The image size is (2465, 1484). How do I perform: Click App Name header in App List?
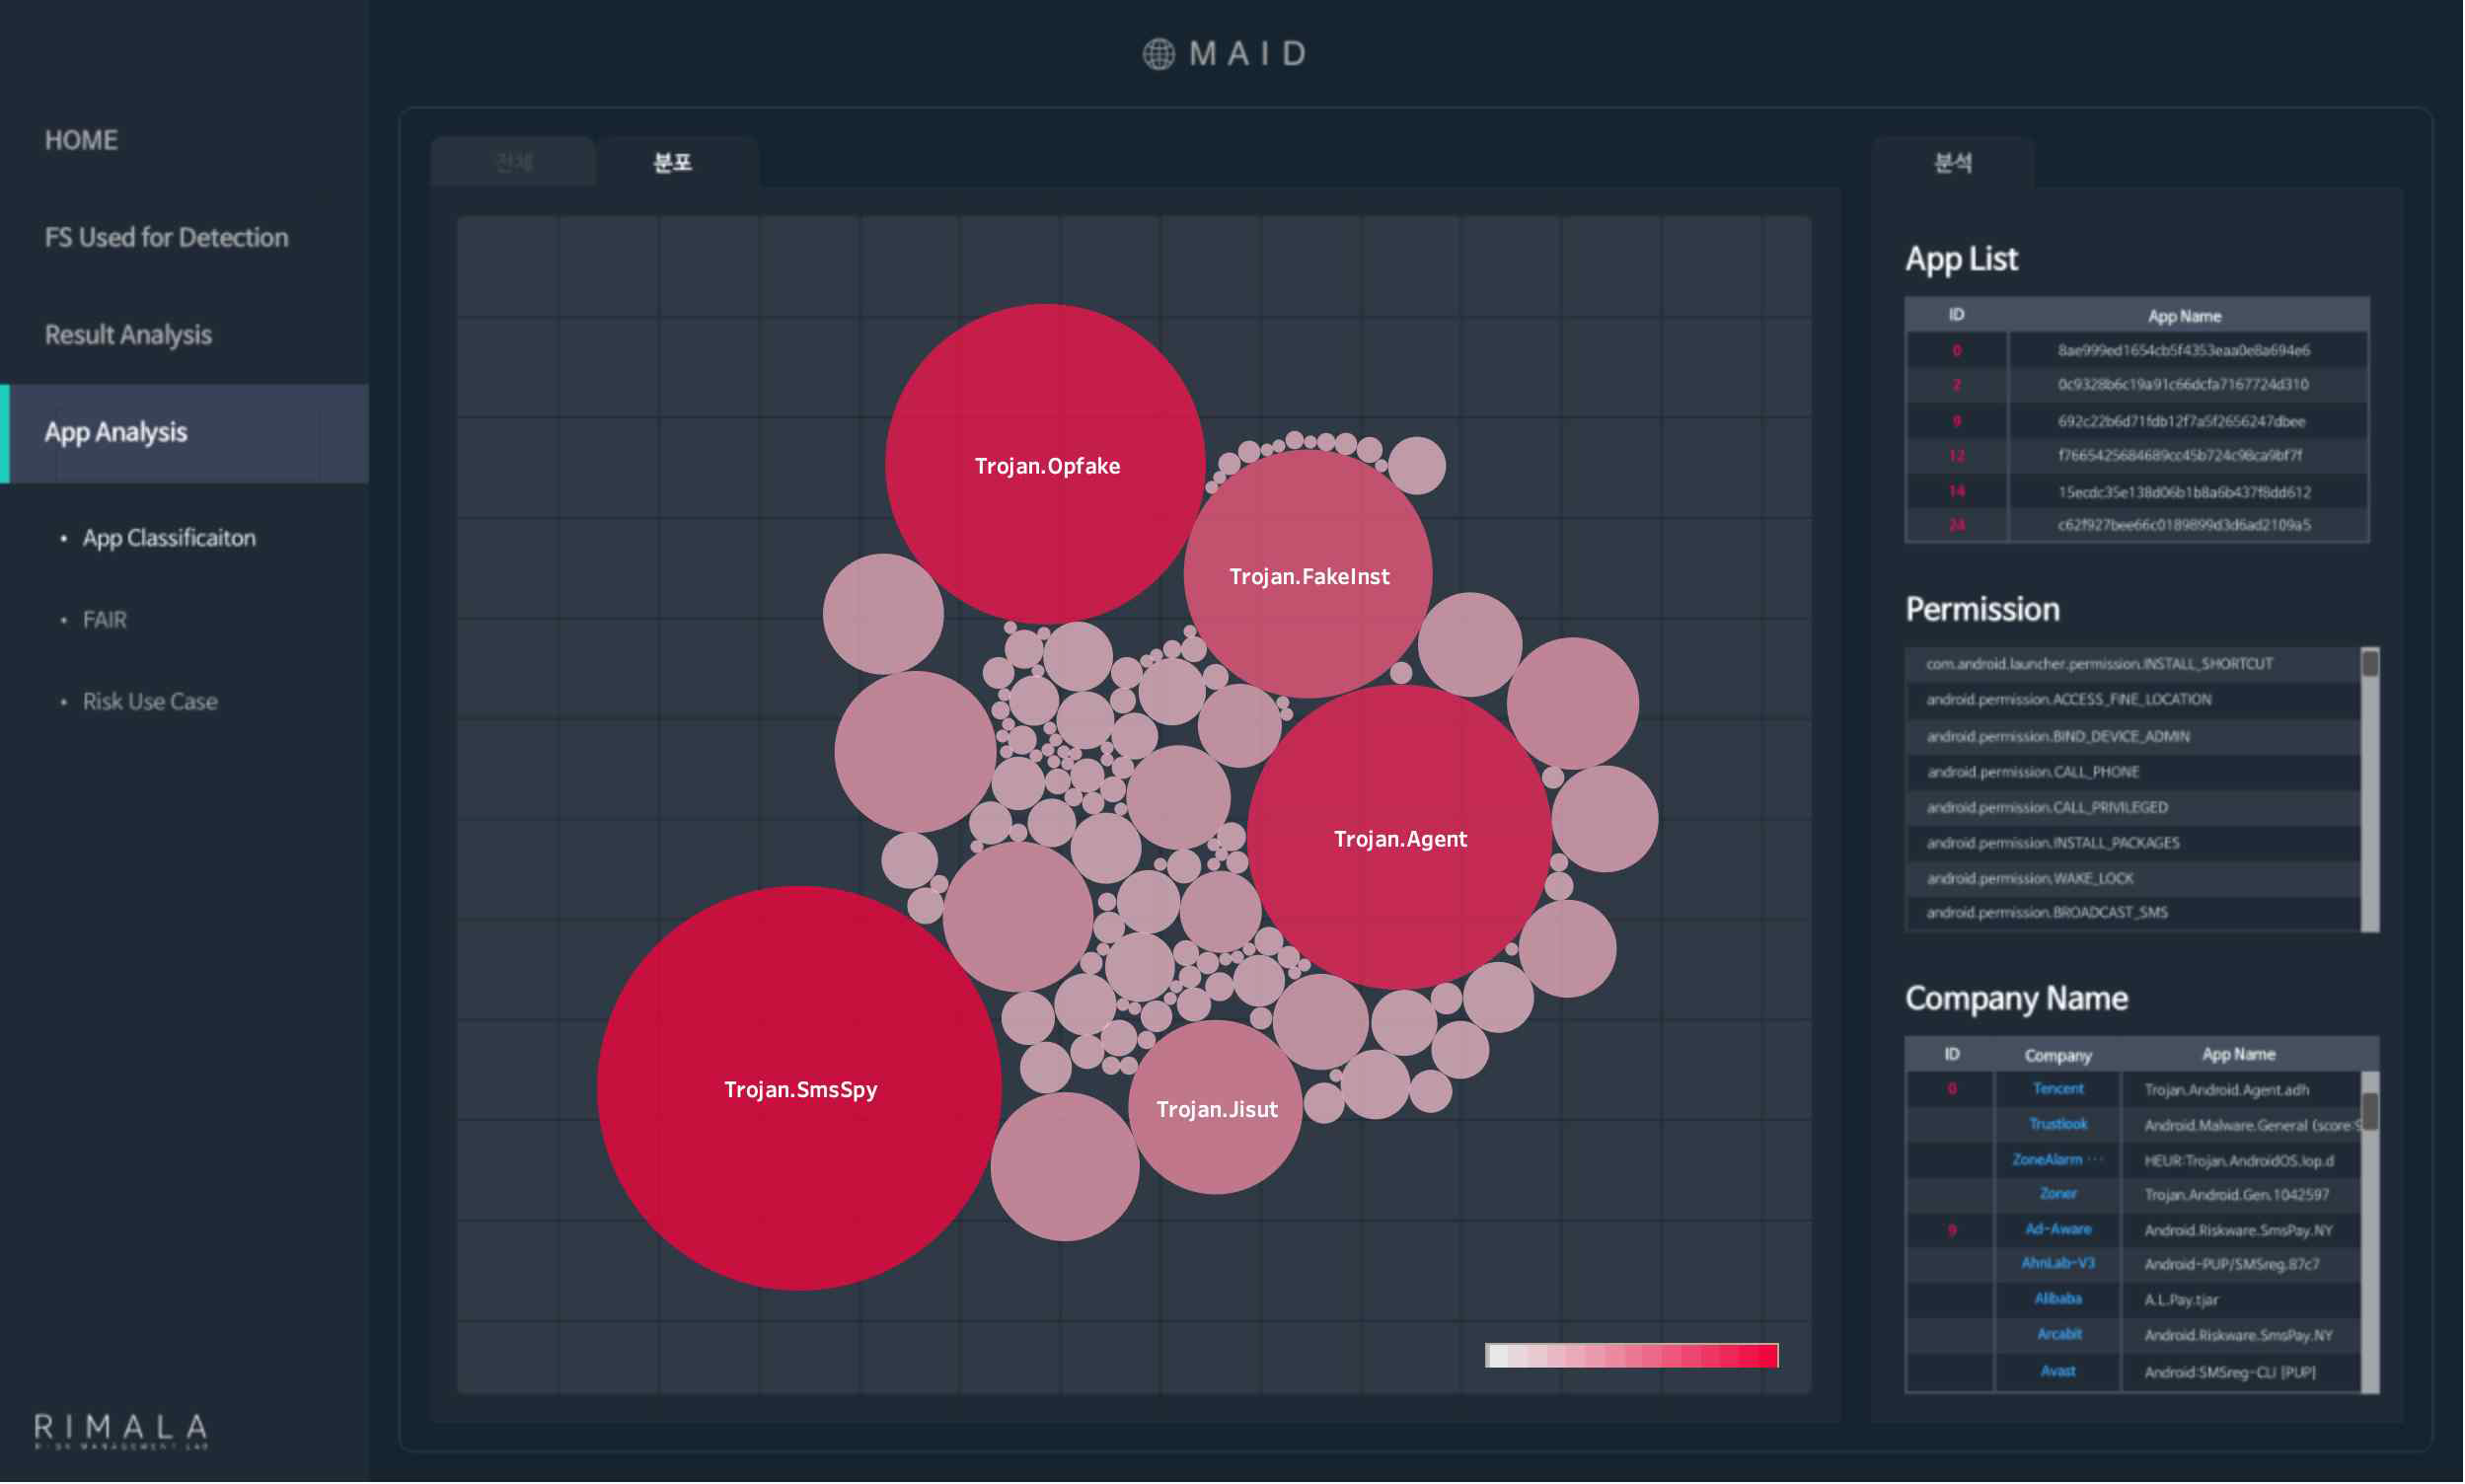pyautogui.click(x=2183, y=316)
